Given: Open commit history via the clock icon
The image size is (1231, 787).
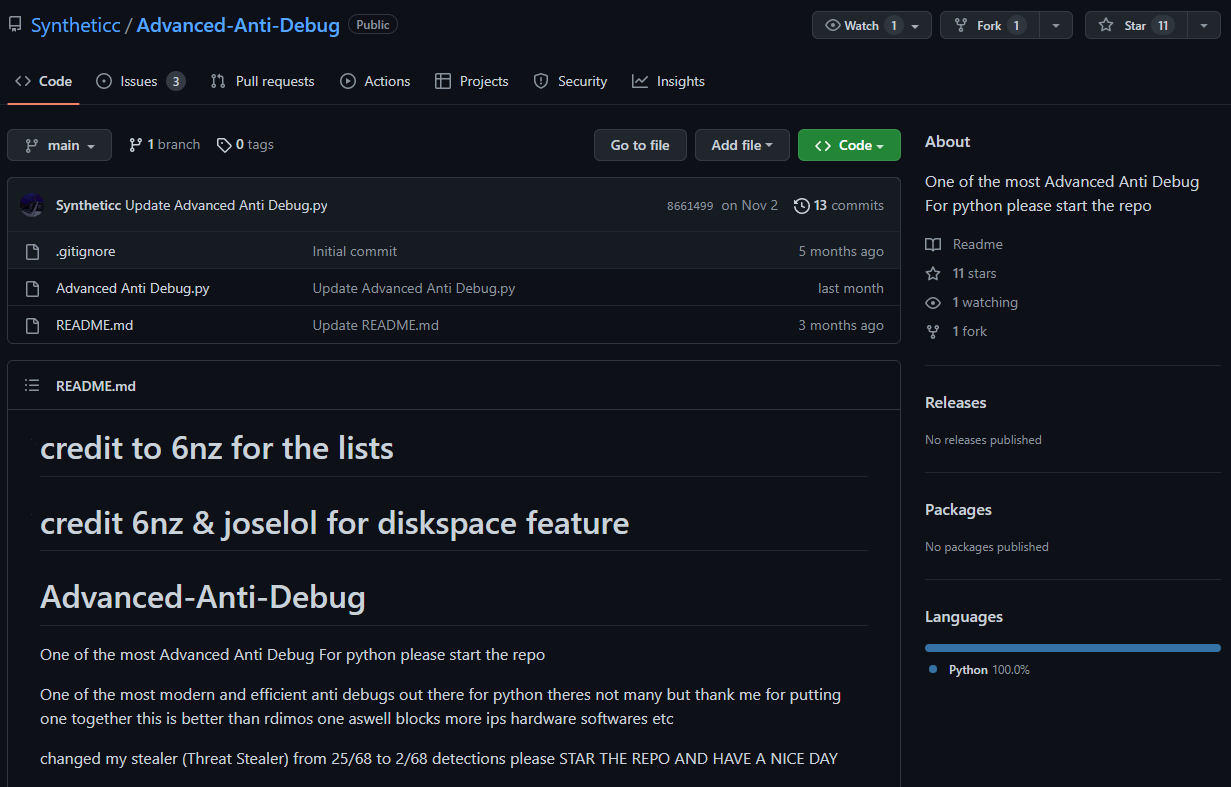Looking at the screenshot, I should (801, 205).
